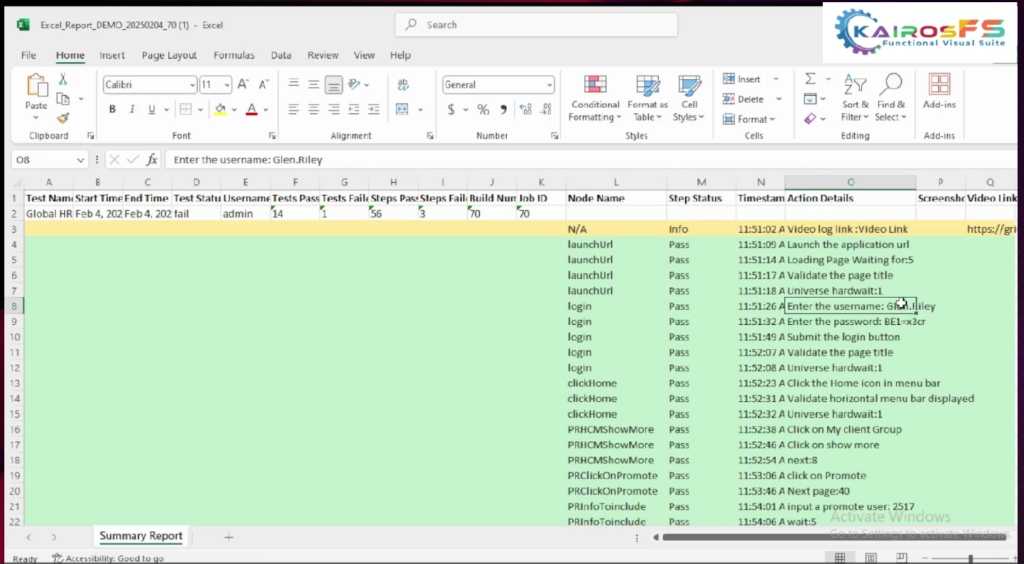Click the Increase Font Size icon
The width and height of the screenshot is (1024, 564).
point(244,86)
